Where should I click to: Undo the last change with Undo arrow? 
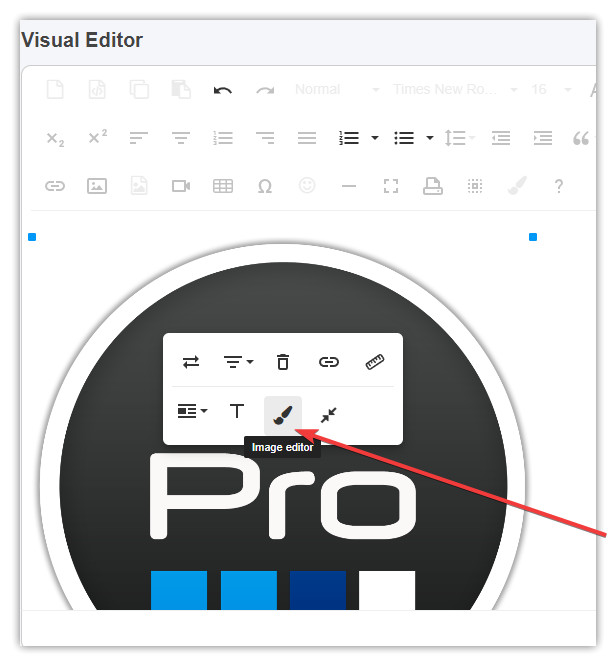pyautogui.click(x=223, y=90)
